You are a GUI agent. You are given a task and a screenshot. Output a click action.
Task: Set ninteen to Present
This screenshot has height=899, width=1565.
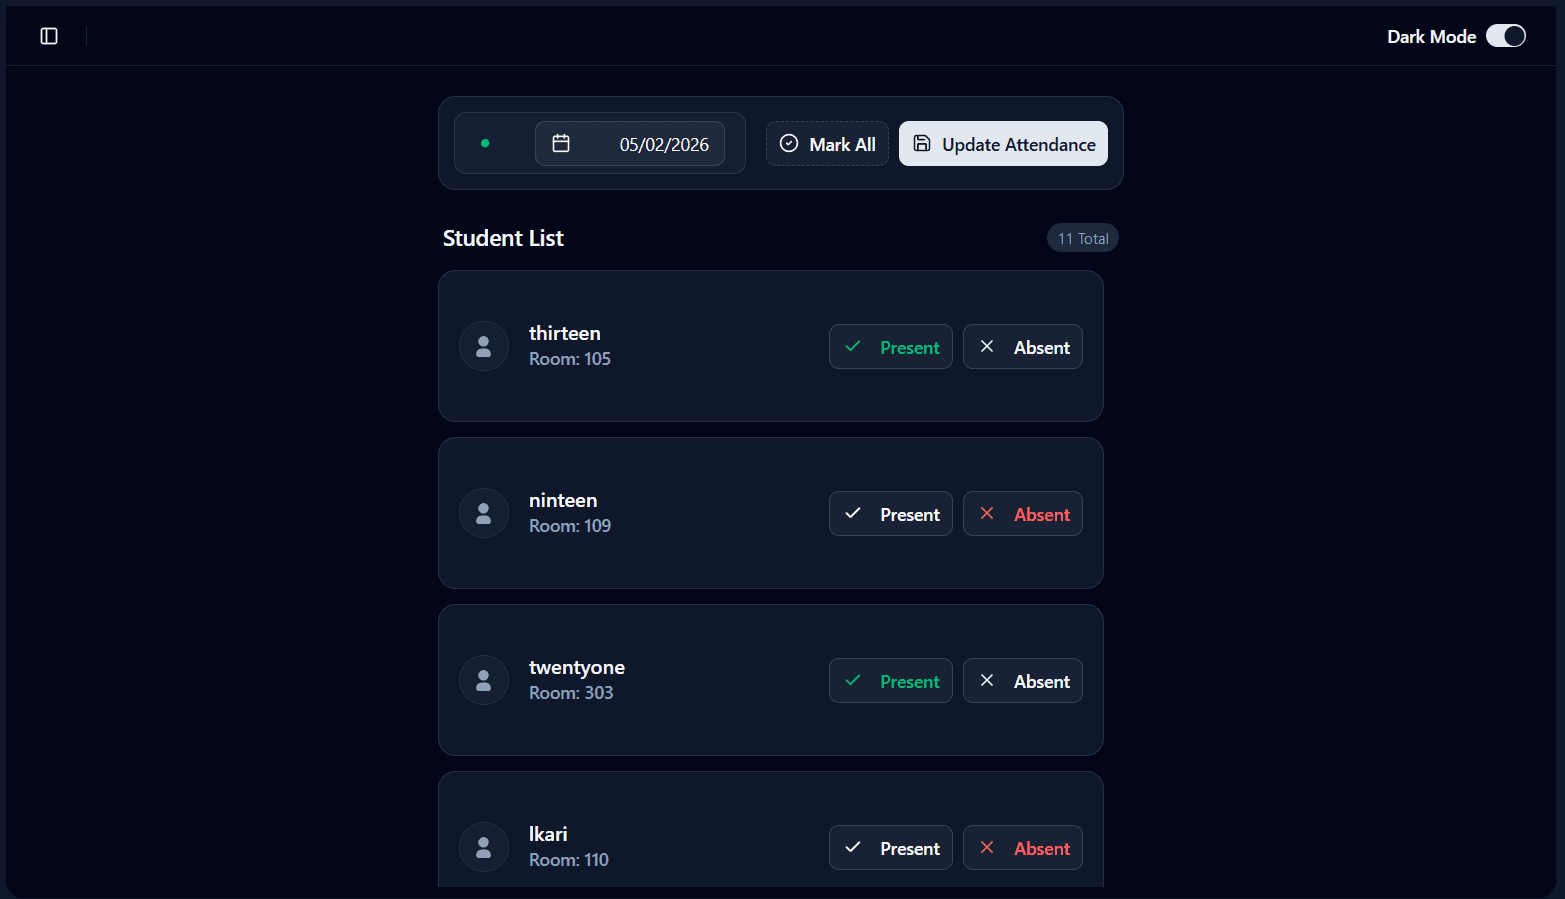pos(890,514)
